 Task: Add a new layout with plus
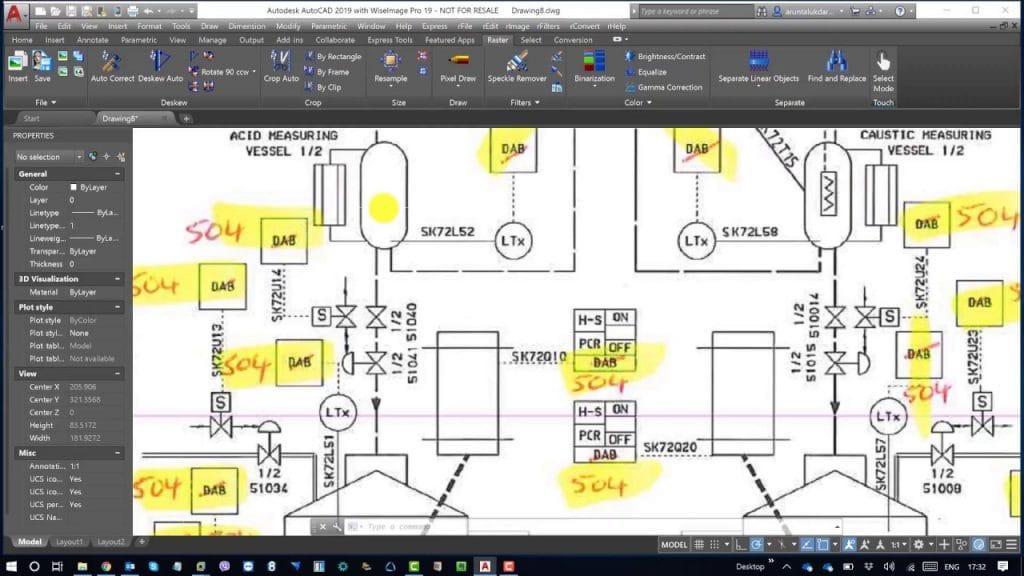coord(142,541)
